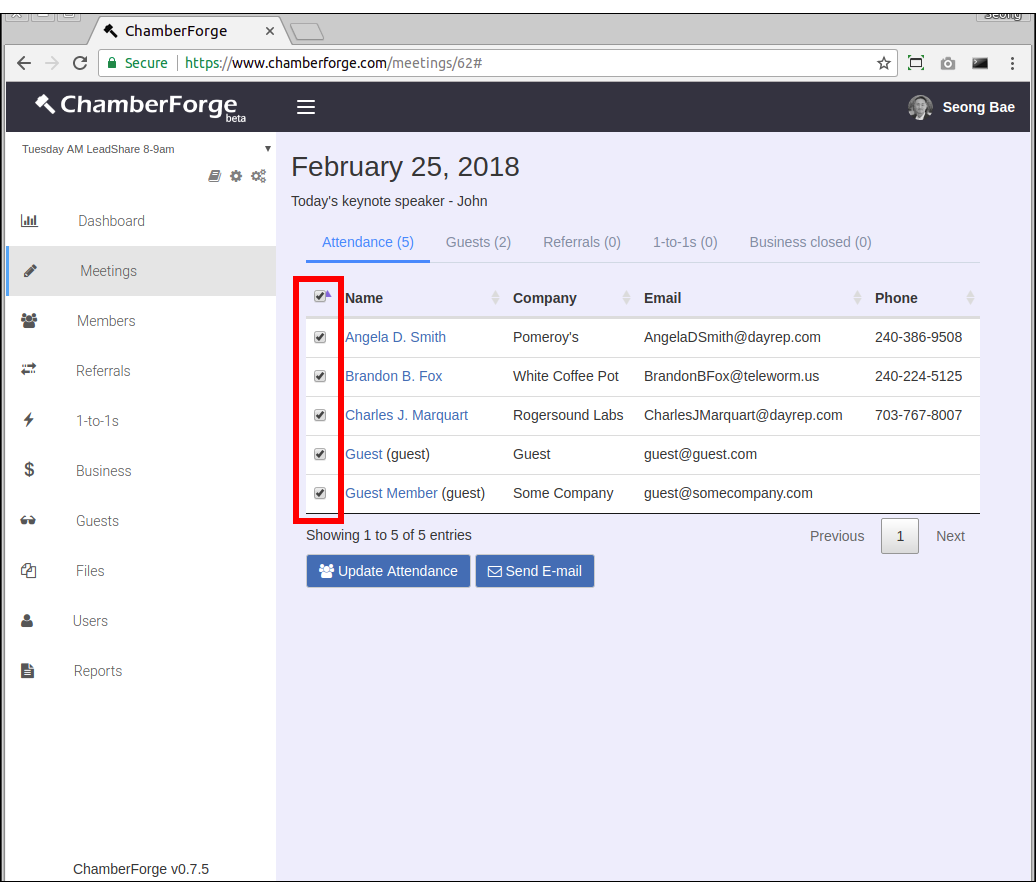Open the book icon under group name
Viewport: 1036px width, 895px height.
[x=214, y=176]
